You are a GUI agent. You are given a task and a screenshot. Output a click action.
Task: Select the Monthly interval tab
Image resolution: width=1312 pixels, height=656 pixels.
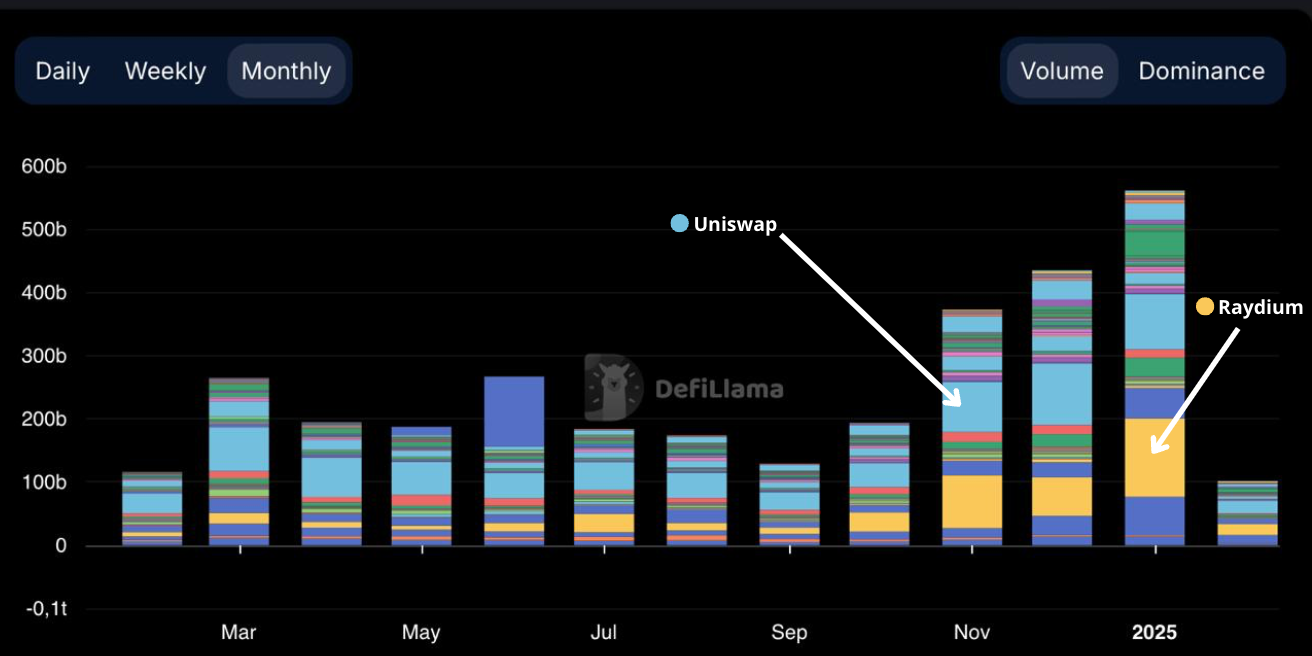coord(286,71)
